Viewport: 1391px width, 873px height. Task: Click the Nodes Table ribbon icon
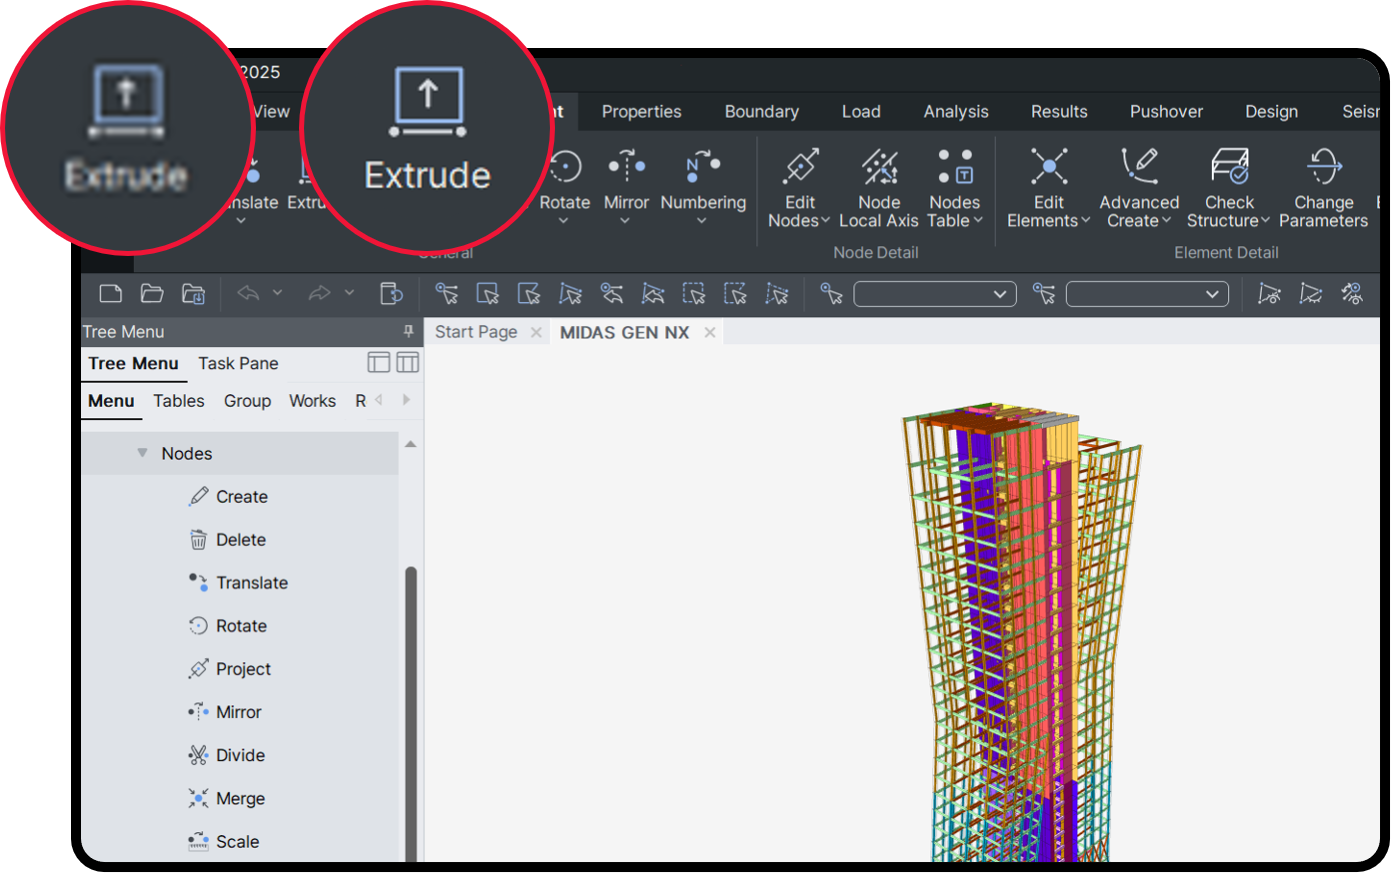tap(955, 166)
